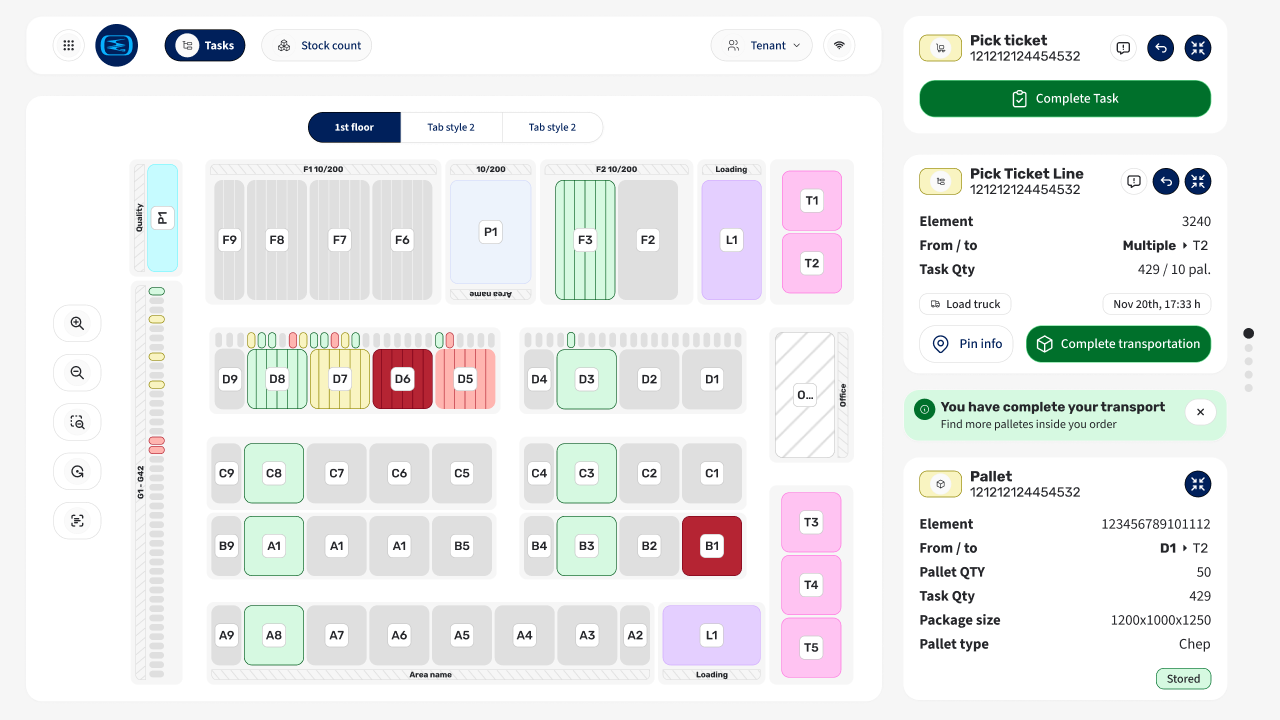Select the green striped F3 zone
1280x720 pixels.
pyautogui.click(x=585, y=240)
